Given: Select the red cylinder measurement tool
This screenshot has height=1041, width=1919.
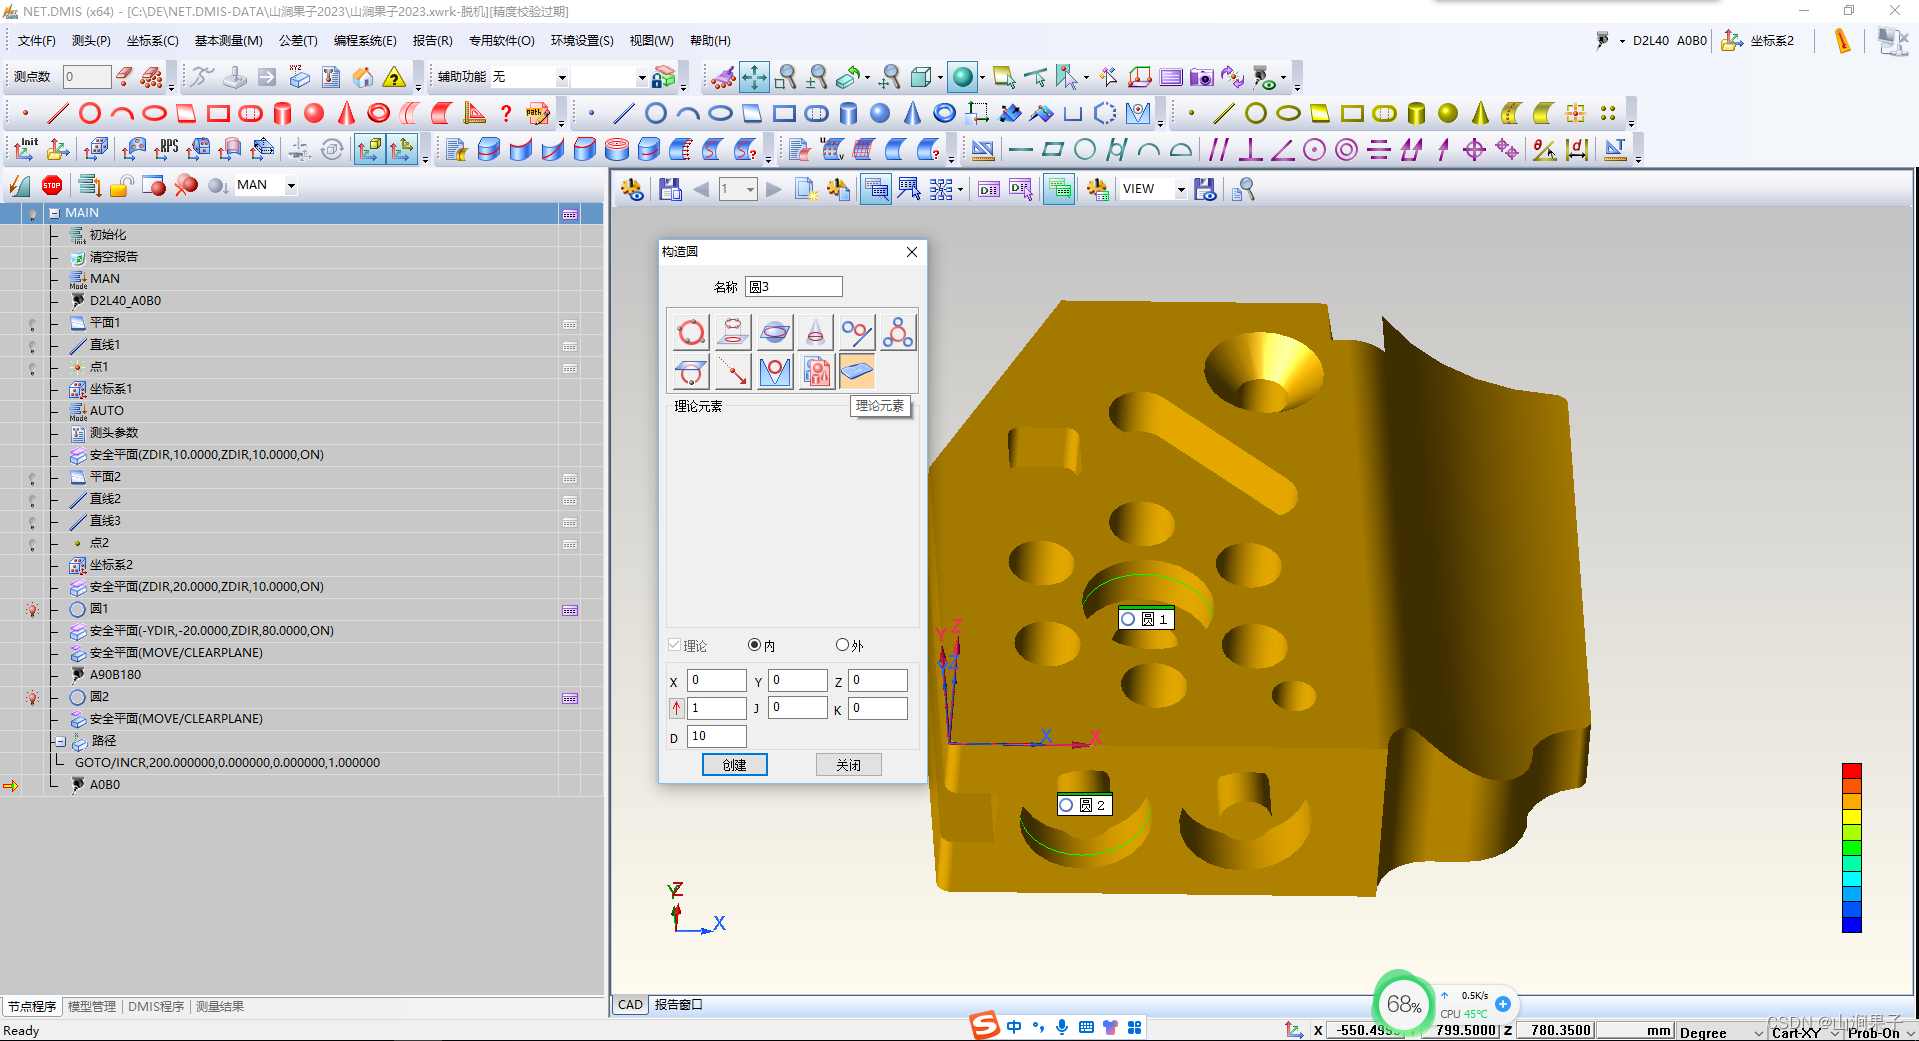Looking at the screenshot, I should 282,113.
